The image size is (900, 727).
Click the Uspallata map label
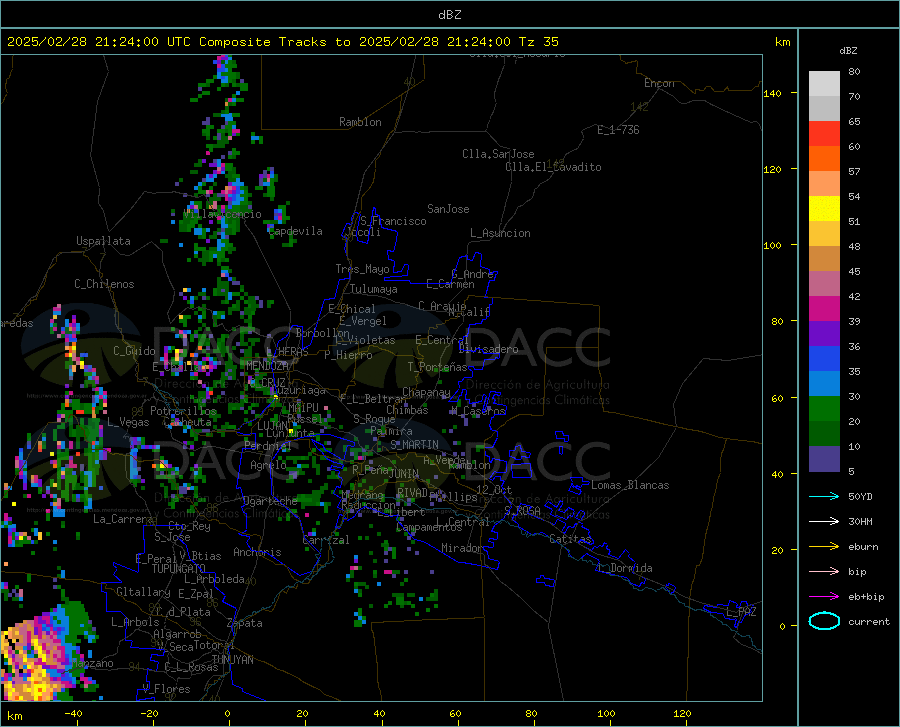coord(103,241)
